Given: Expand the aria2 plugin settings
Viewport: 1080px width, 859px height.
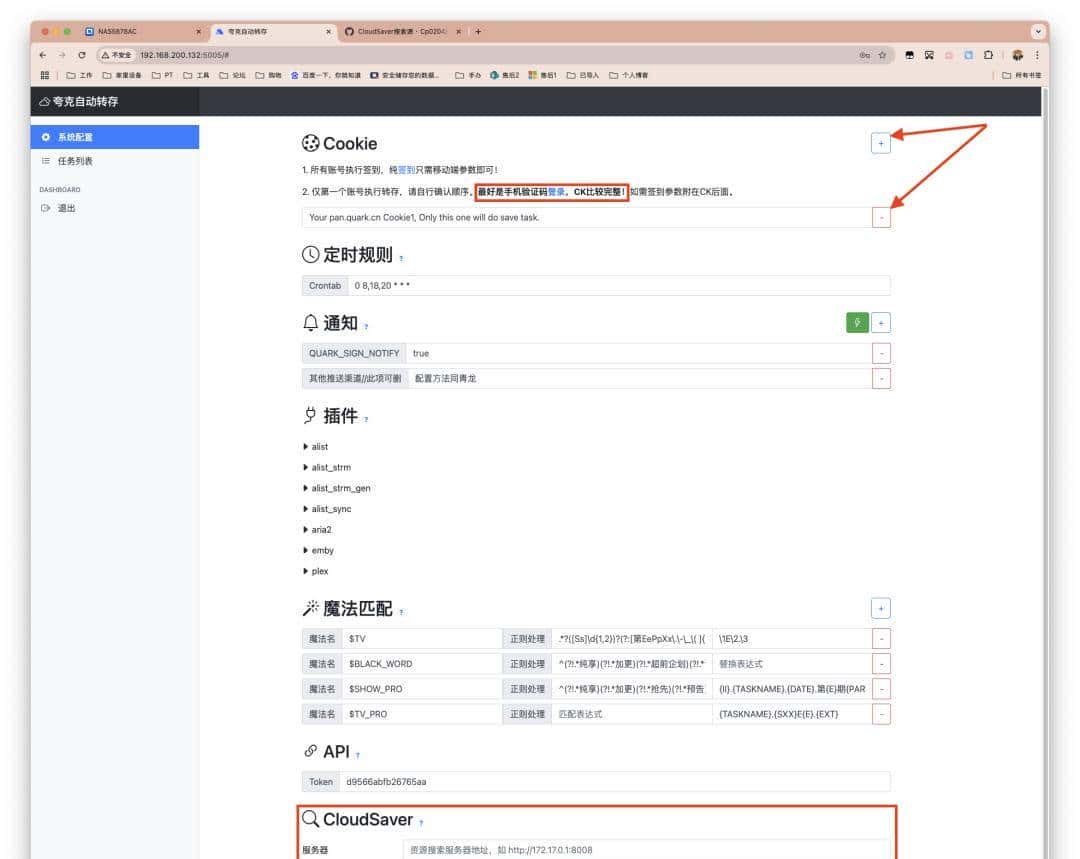Looking at the screenshot, I should point(320,530).
